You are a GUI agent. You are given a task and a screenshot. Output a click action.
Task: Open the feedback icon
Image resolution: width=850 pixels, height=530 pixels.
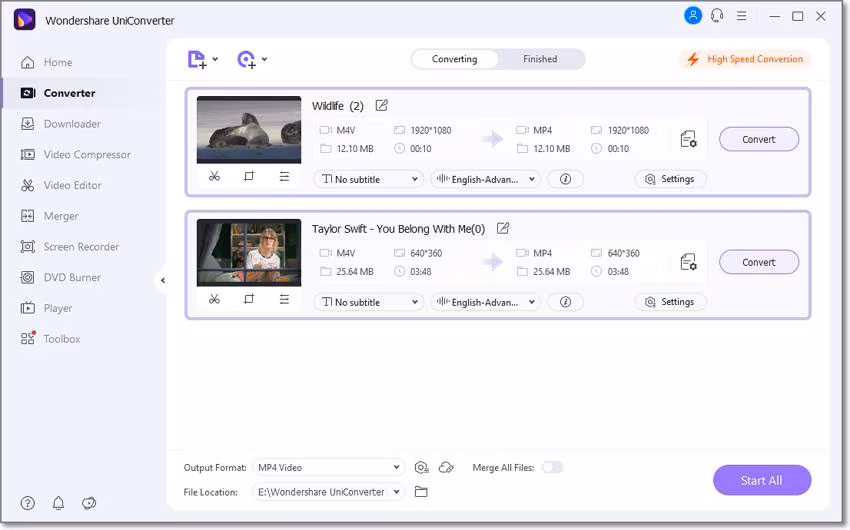(89, 503)
